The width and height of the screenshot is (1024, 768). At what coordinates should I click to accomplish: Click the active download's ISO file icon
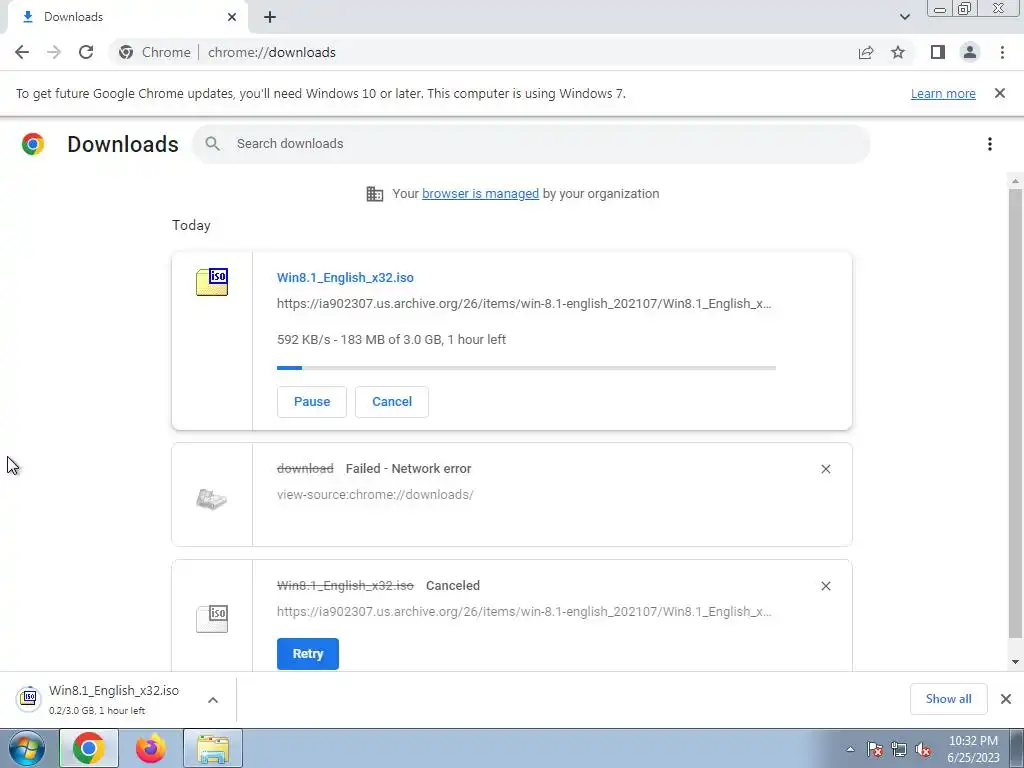(x=212, y=282)
